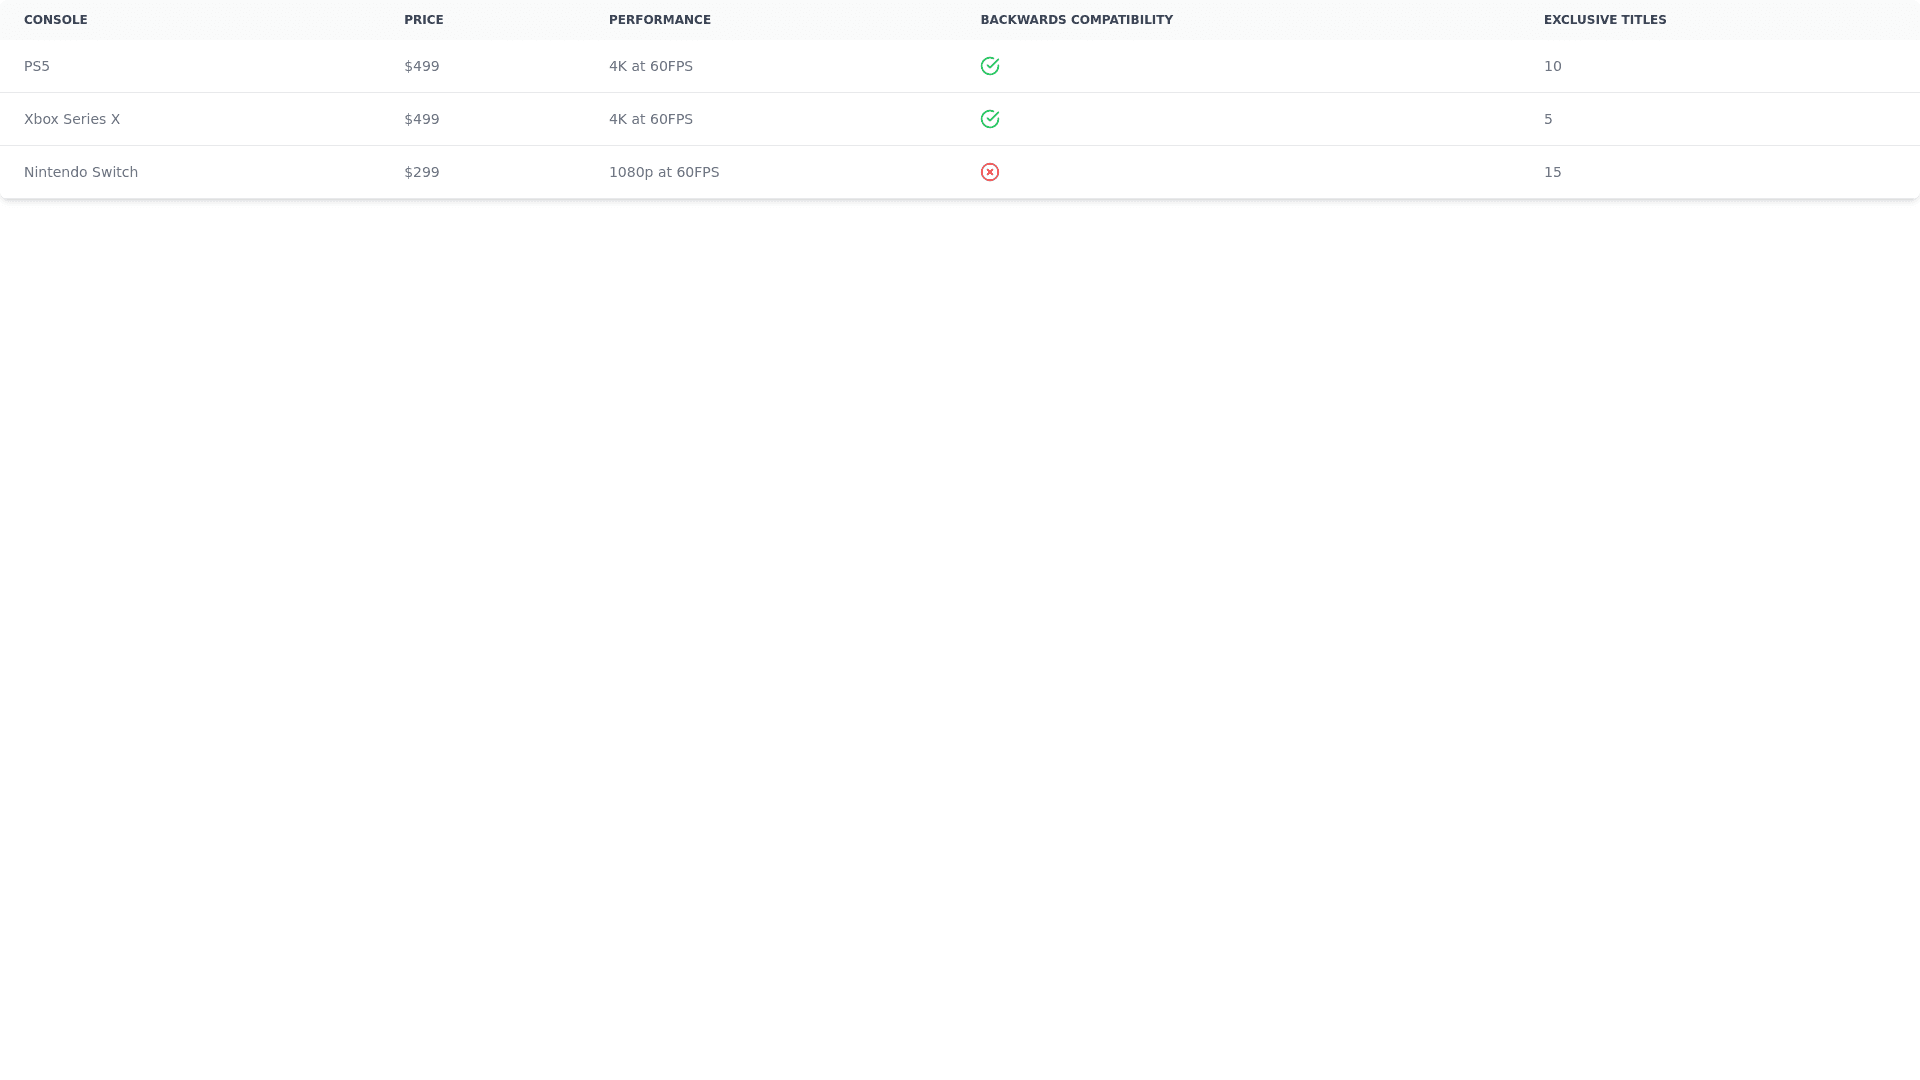Image resolution: width=1920 pixels, height=1080 pixels.
Task: Click the 1080p at 60FPS performance cell
Action: [664, 172]
